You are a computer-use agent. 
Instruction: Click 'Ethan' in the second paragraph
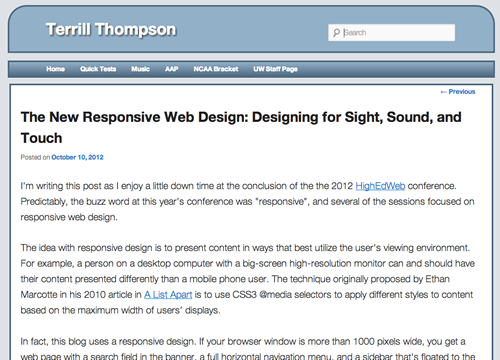click(437, 279)
